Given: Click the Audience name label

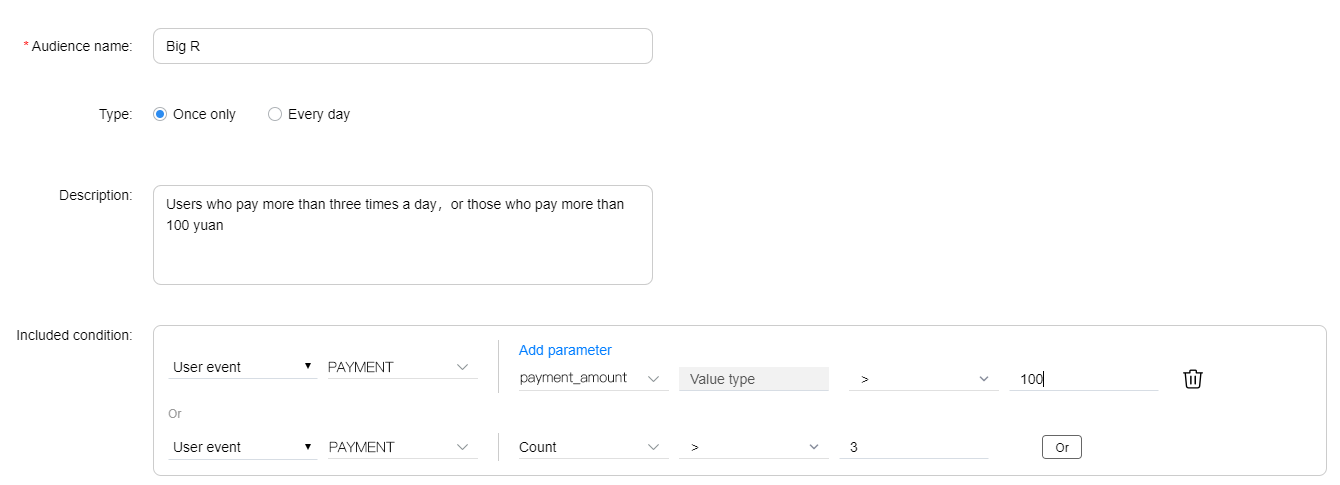Looking at the screenshot, I should 81,46.
